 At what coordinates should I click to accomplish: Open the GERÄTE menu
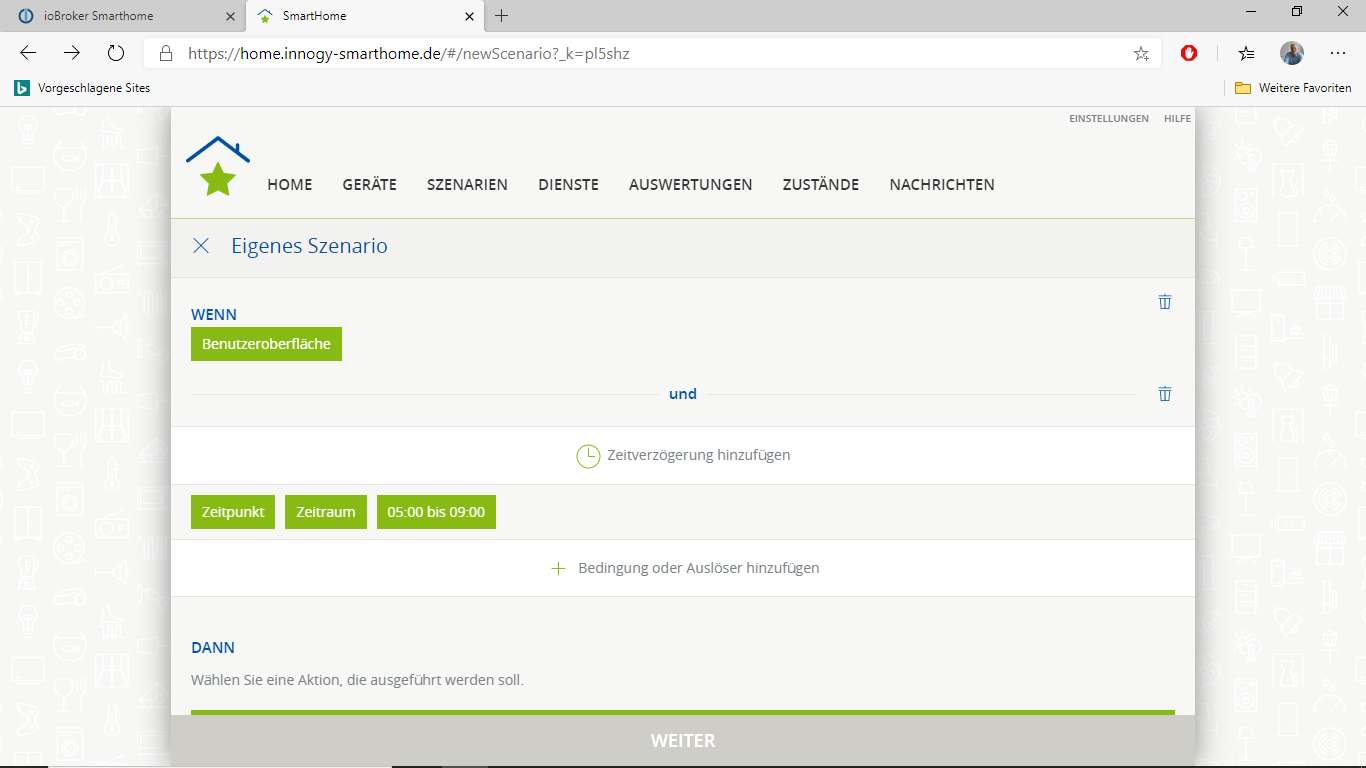[369, 185]
